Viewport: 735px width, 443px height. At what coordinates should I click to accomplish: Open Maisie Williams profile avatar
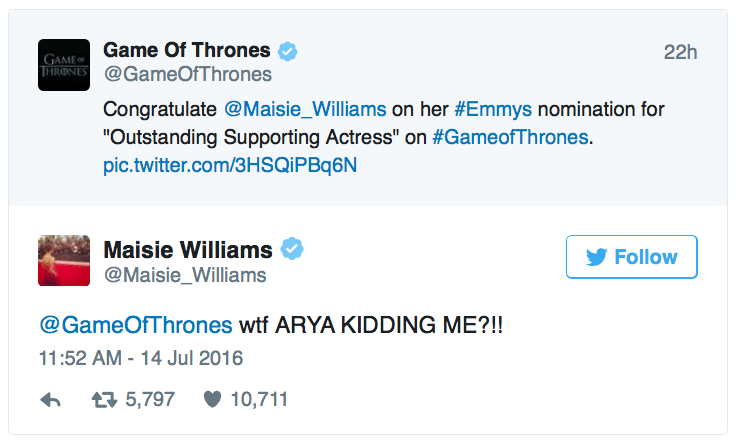click(64, 262)
